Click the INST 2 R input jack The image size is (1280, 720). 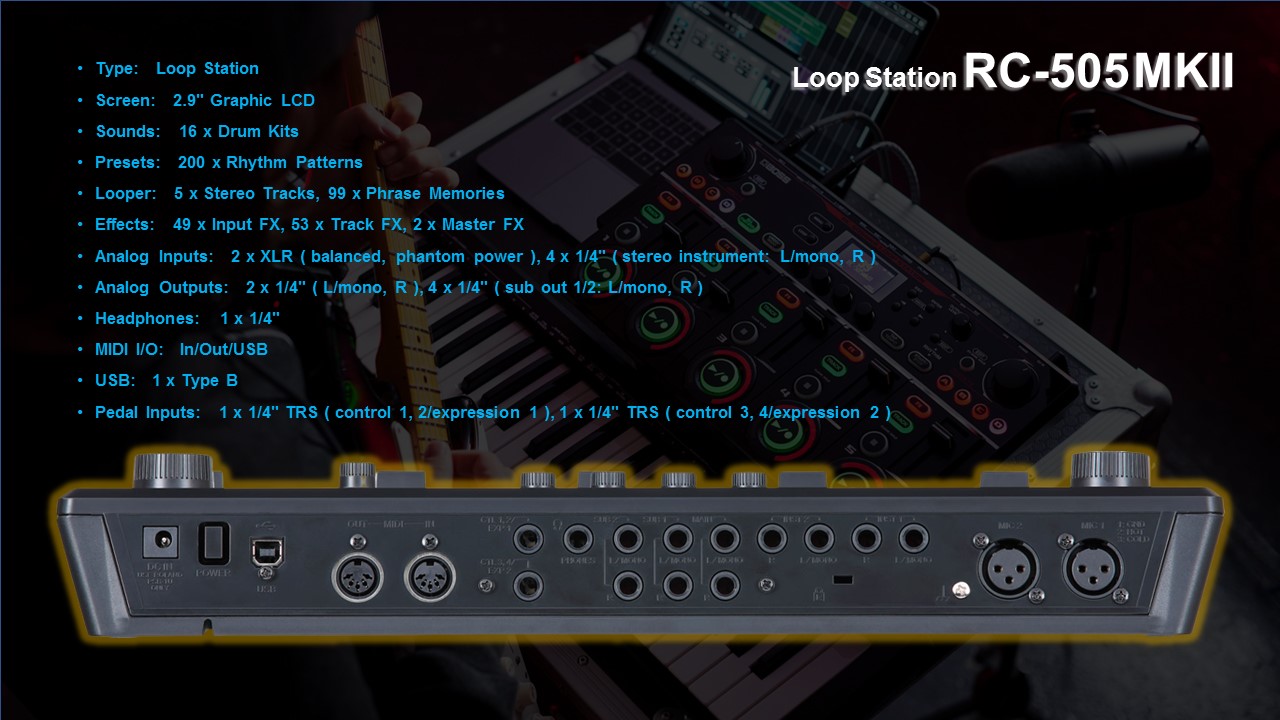pos(772,539)
